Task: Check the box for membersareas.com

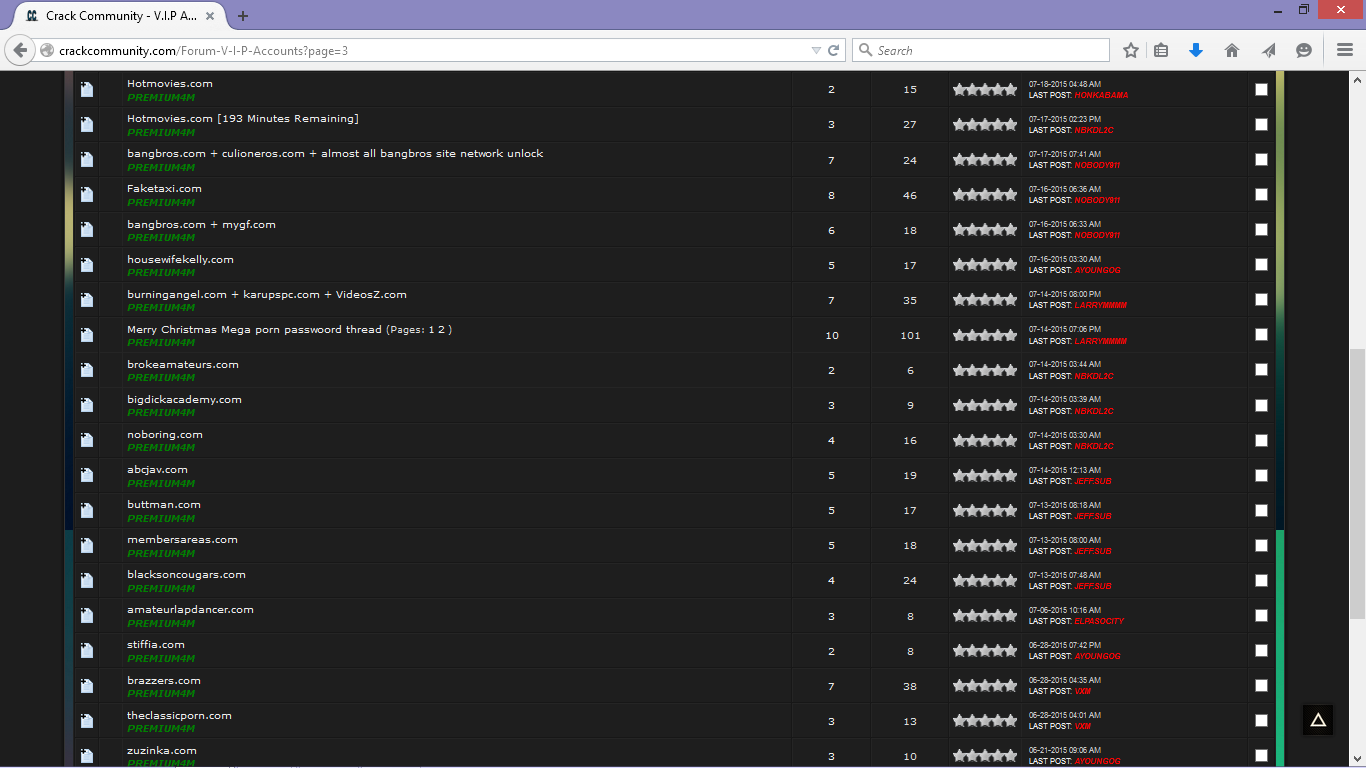Action: coord(1261,545)
